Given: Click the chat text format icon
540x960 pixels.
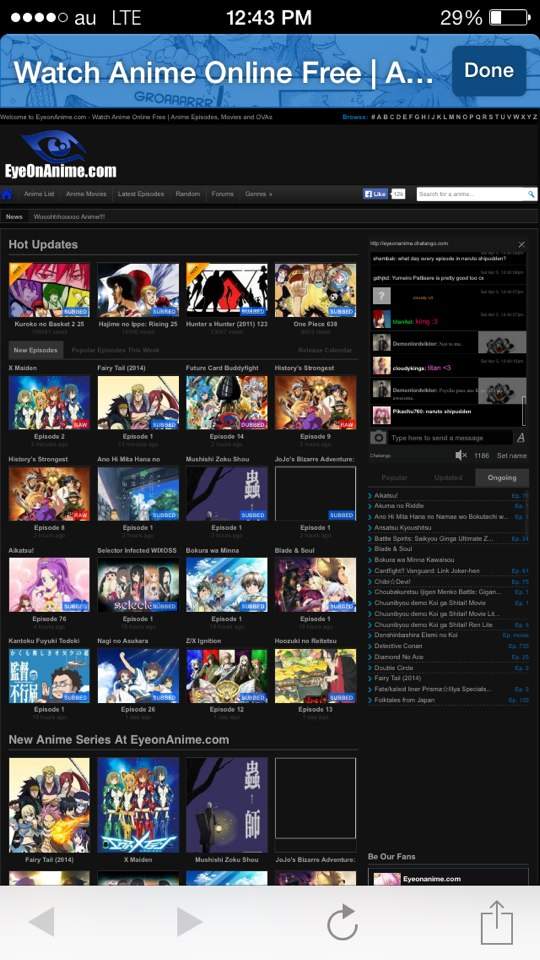Looking at the screenshot, I should [x=521, y=438].
